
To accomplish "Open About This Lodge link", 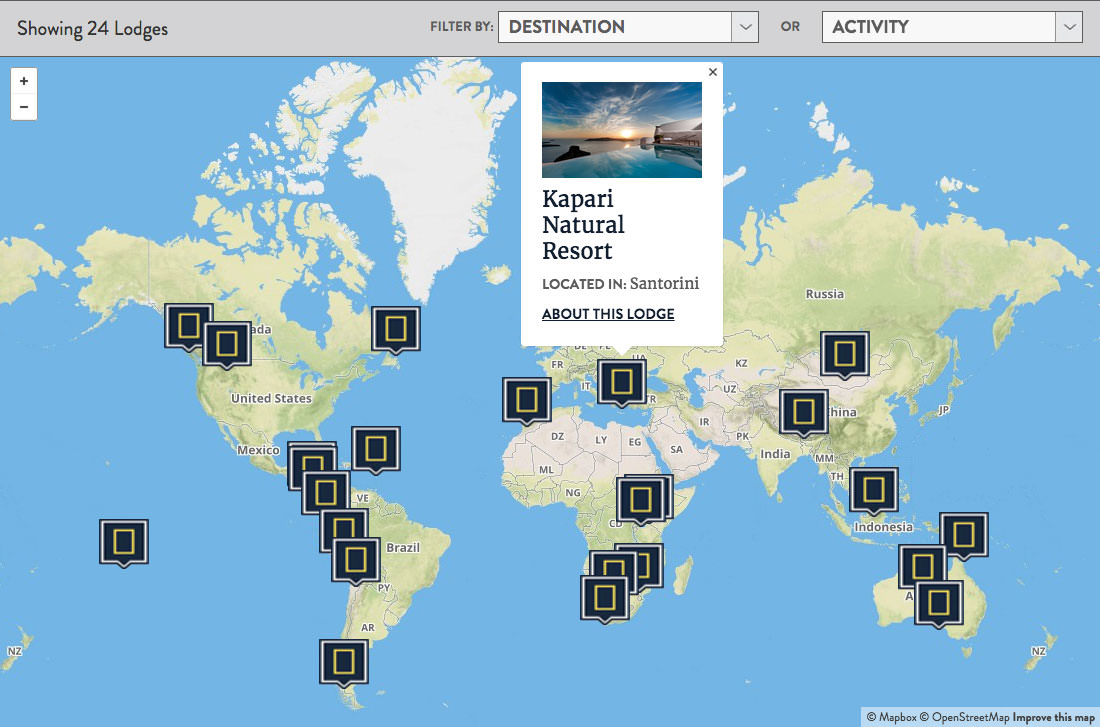I will coord(608,314).
